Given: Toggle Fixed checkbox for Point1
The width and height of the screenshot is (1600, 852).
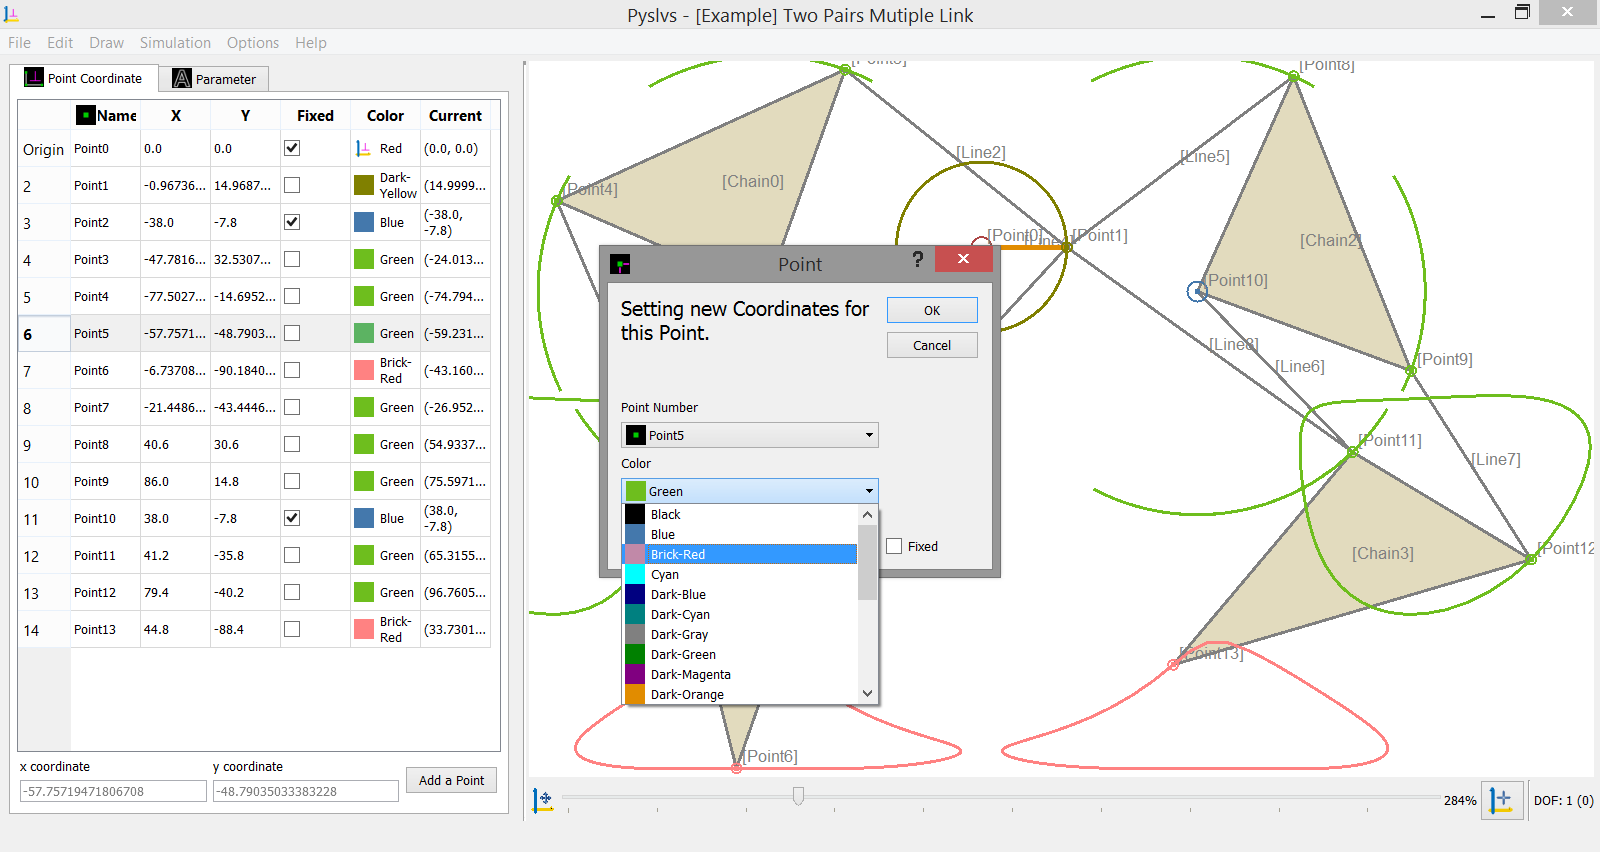Looking at the screenshot, I should [292, 185].
